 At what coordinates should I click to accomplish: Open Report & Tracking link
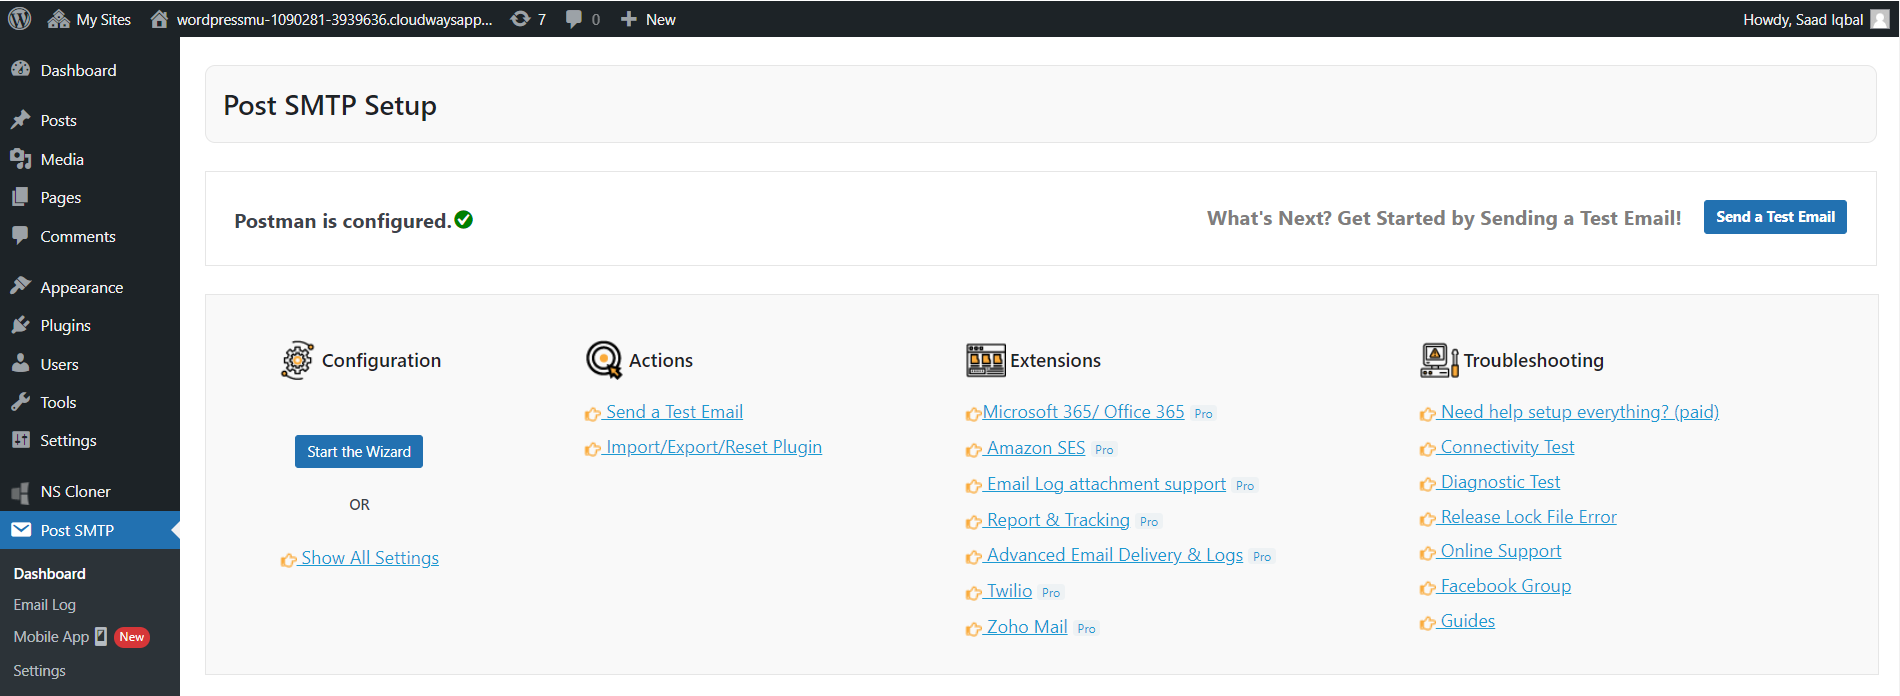(1058, 520)
